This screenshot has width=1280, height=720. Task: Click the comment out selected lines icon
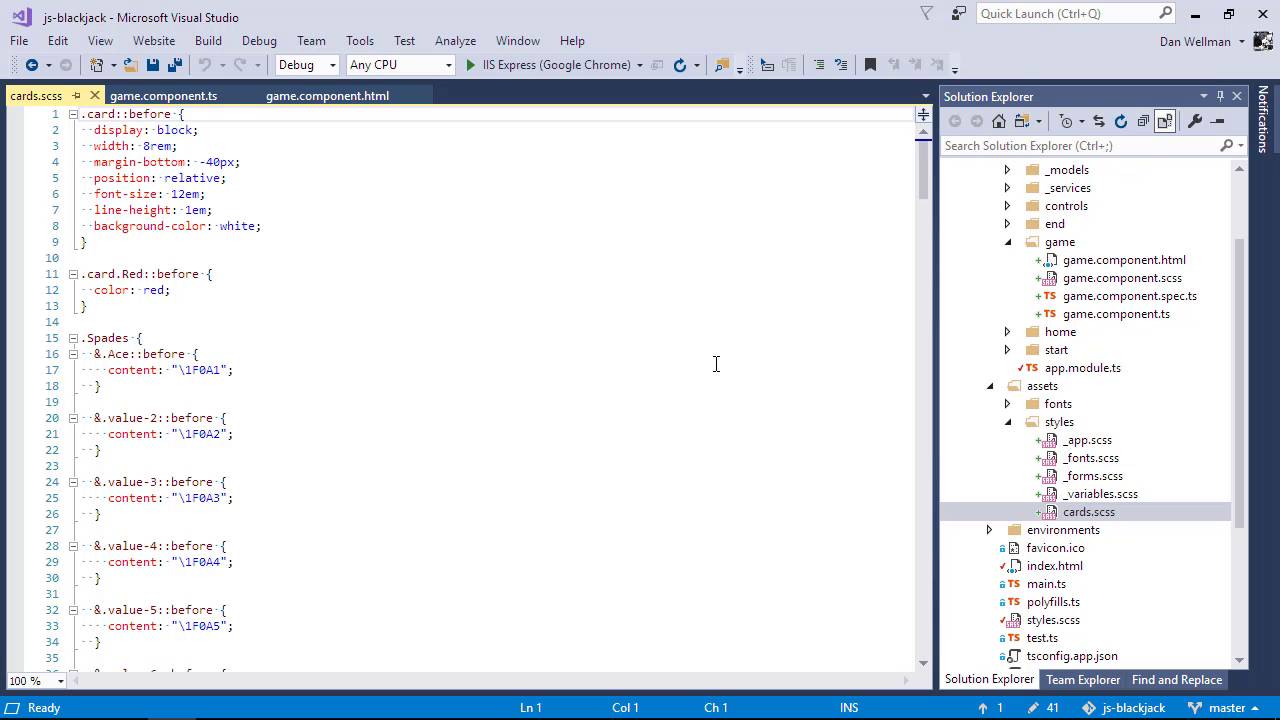coord(819,65)
